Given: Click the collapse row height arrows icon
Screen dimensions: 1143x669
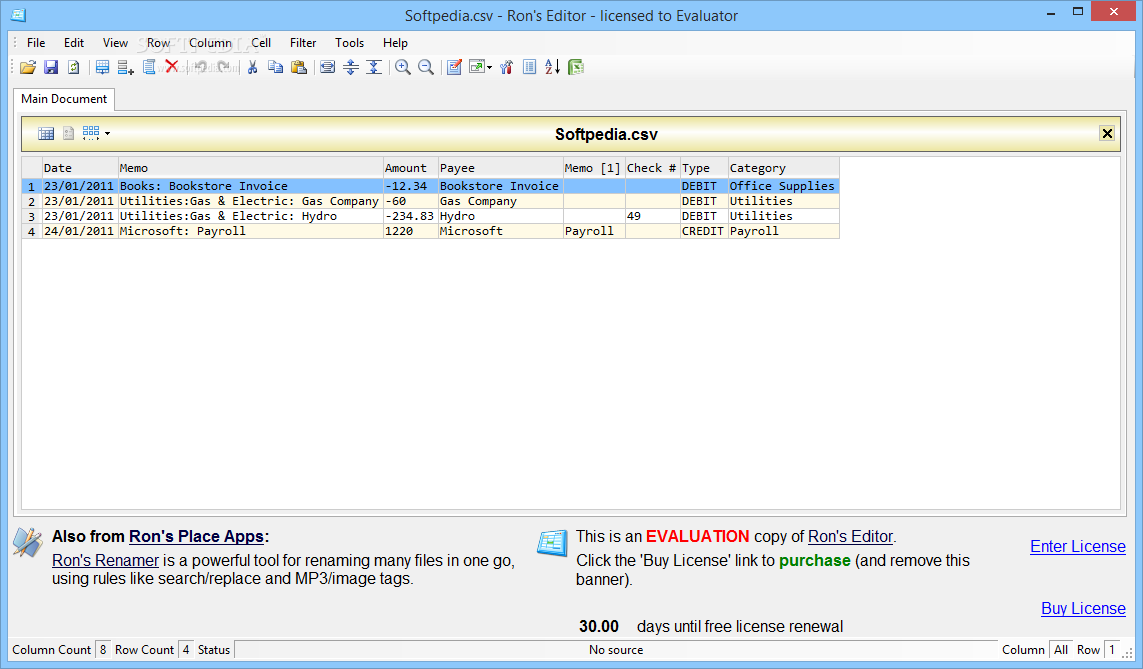Looking at the screenshot, I should click(374, 67).
